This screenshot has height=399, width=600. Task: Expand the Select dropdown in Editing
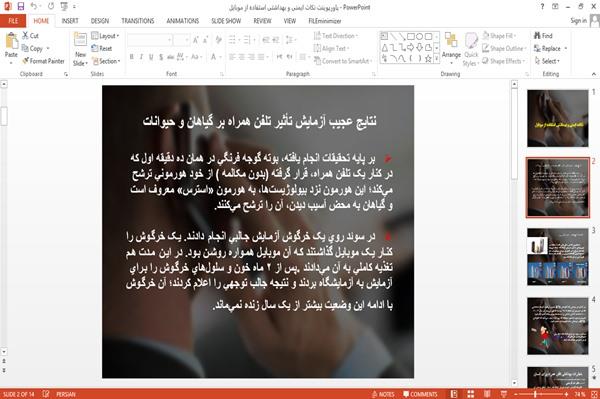tap(547, 61)
